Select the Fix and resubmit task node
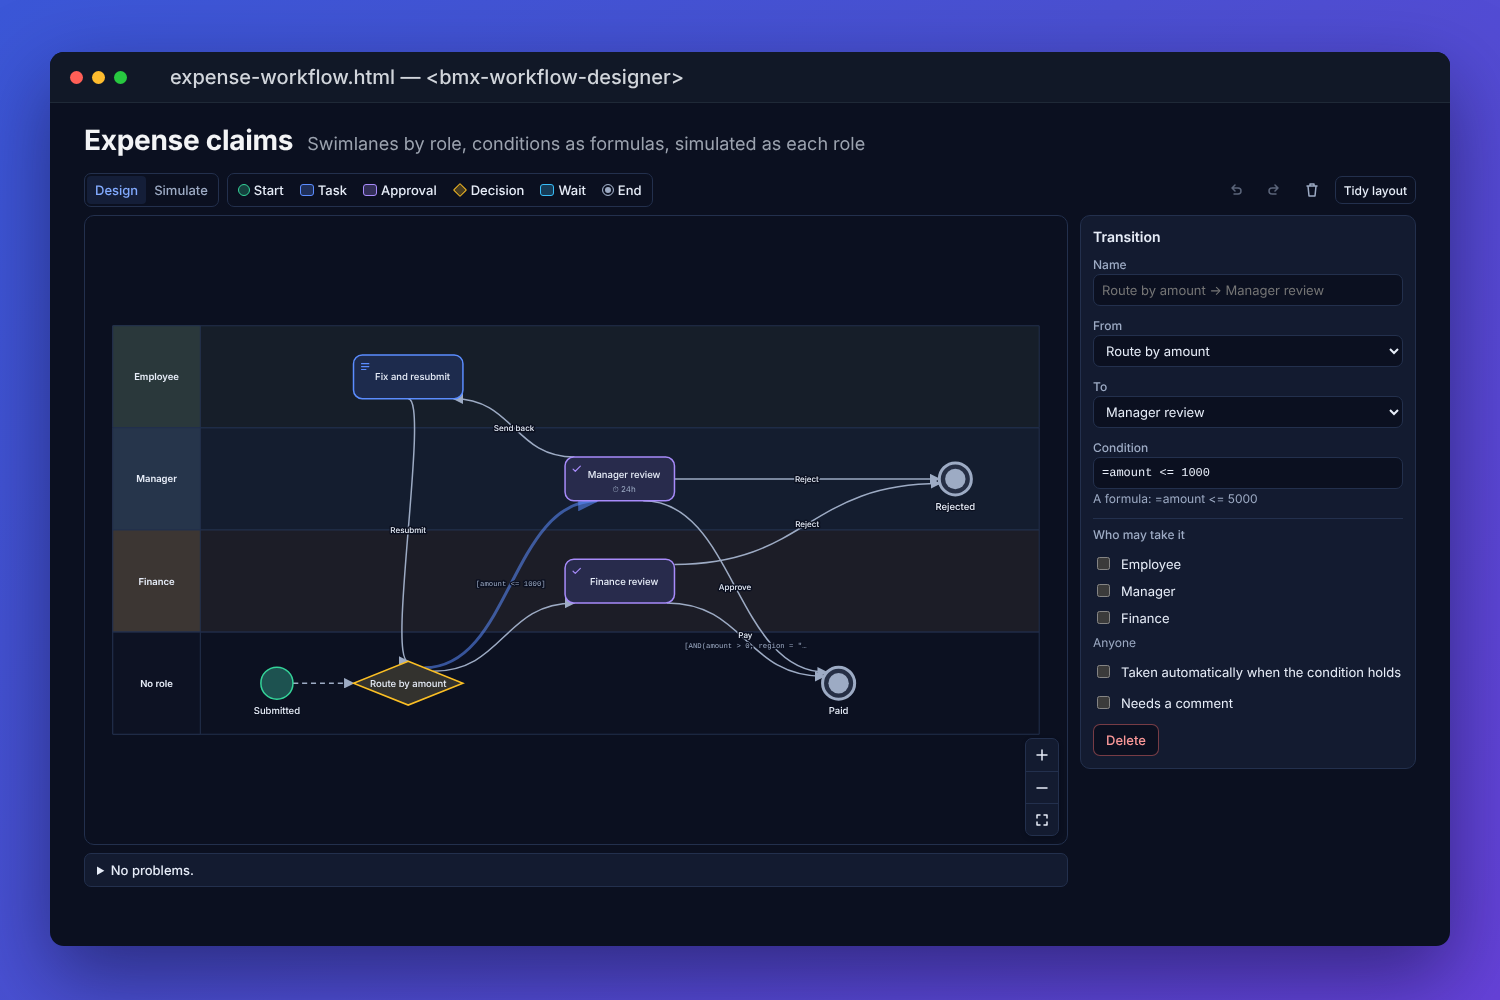 408,377
